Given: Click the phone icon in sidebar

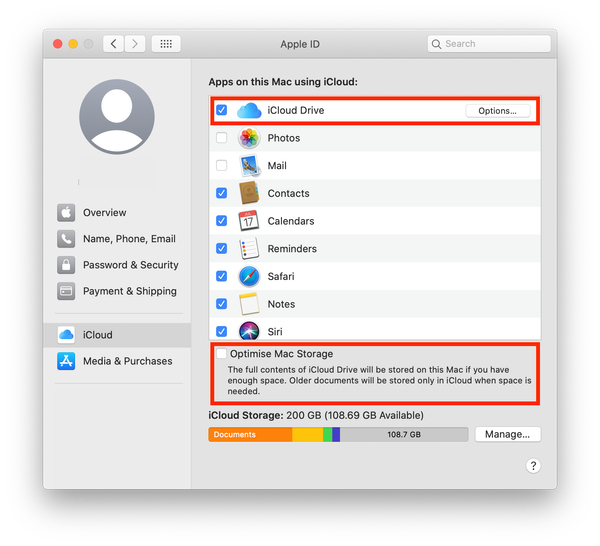Looking at the screenshot, I should click(66, 239).
